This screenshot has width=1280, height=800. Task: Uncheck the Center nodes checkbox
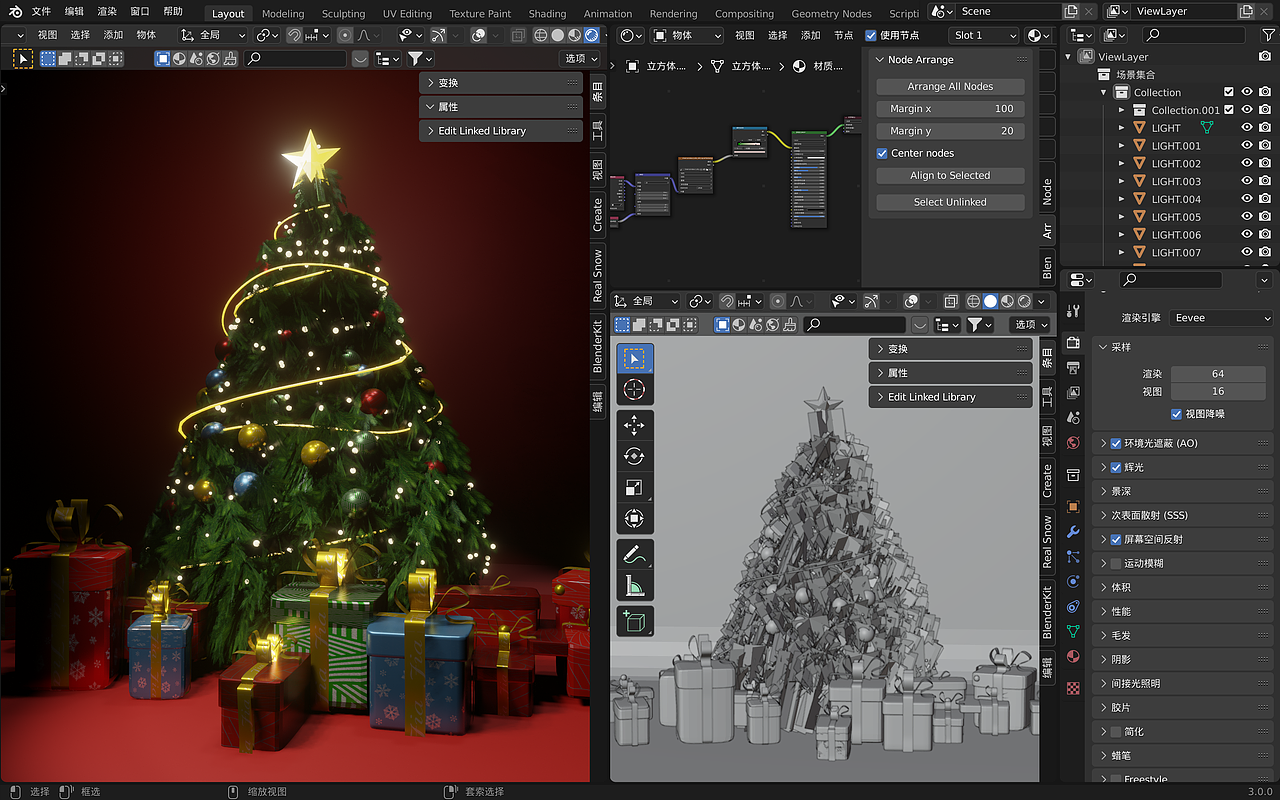click(882, 153)
